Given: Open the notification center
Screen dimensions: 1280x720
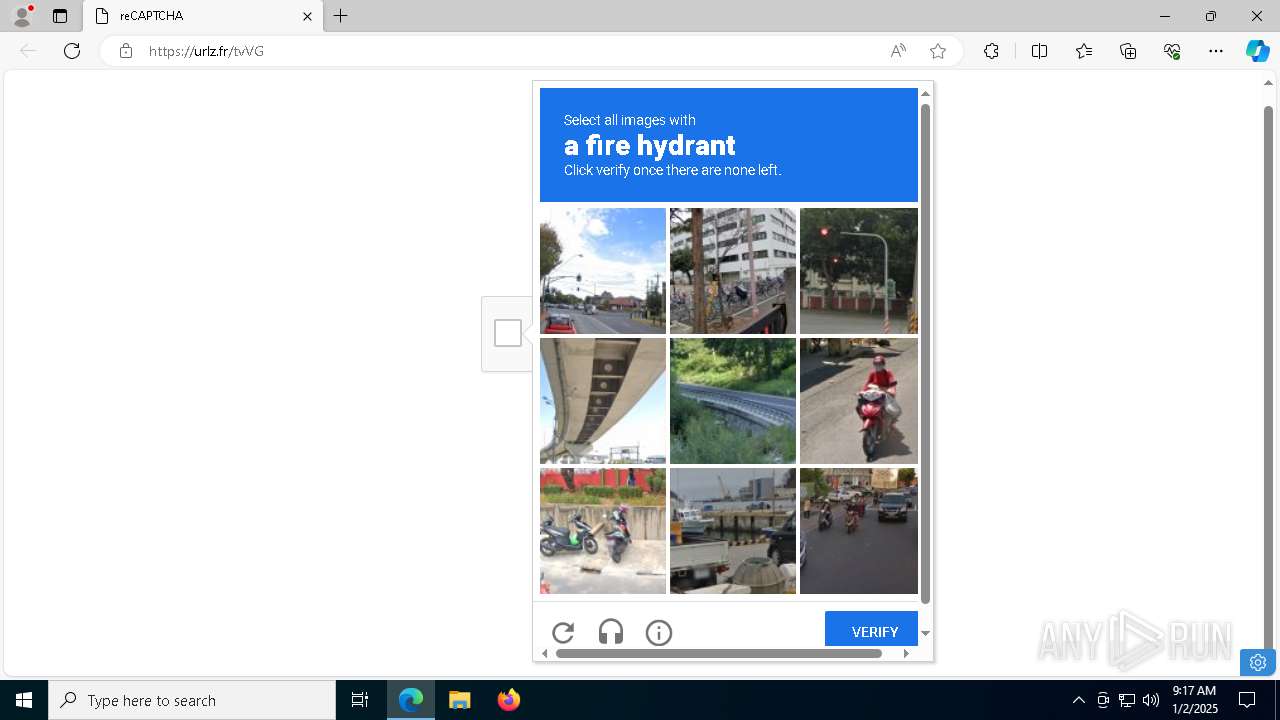Looking at the screenshot, I should 1247,700.
